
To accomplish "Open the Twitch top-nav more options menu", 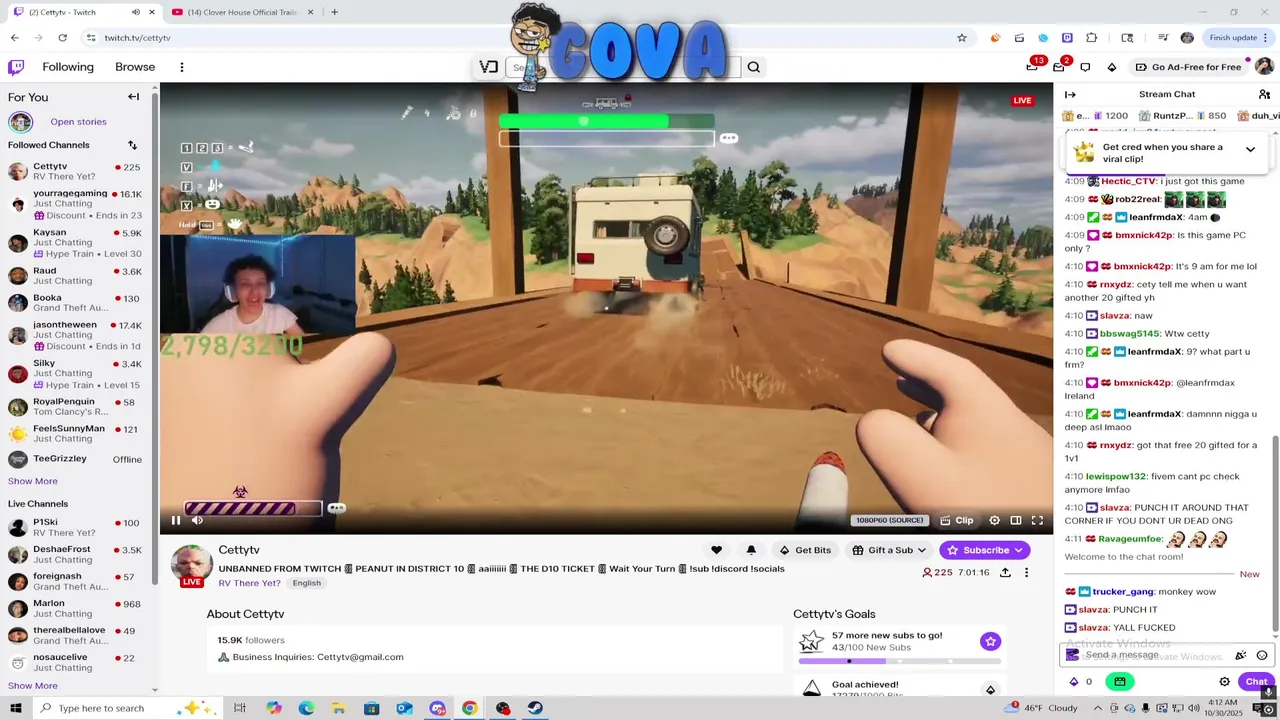I will tap(181, 67).
